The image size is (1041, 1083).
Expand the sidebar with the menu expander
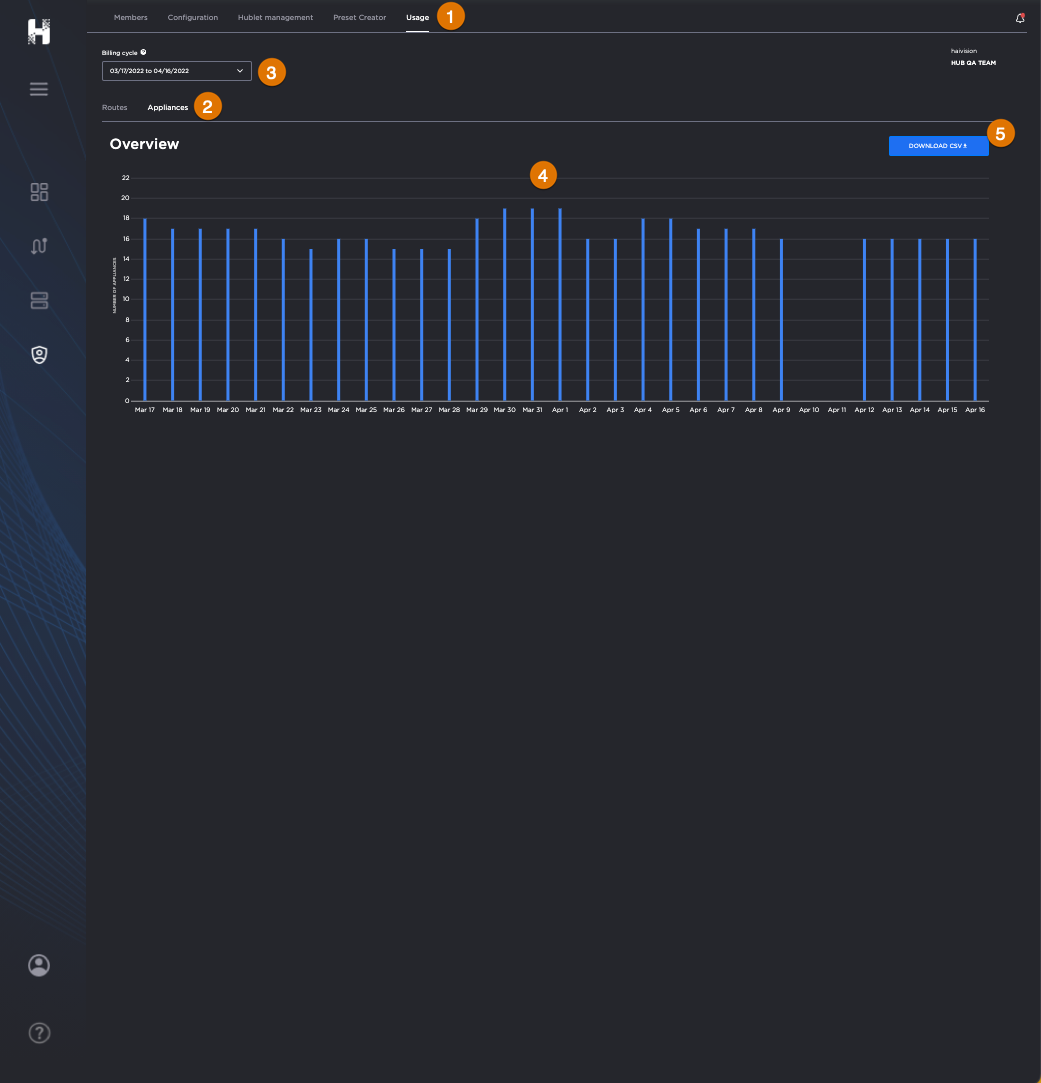(x=39, y=89)
